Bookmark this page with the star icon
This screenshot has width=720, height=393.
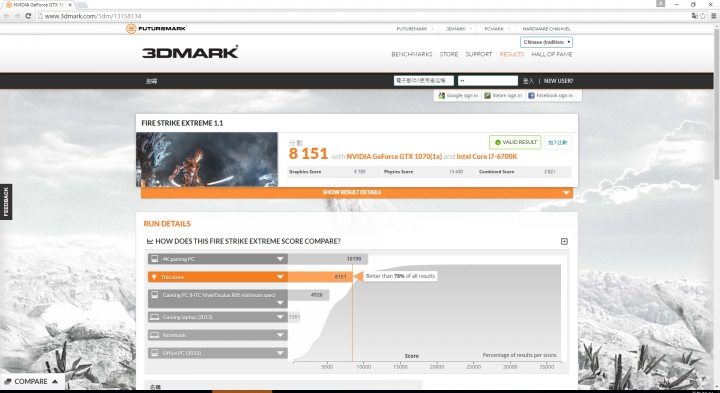coord(703,16)
